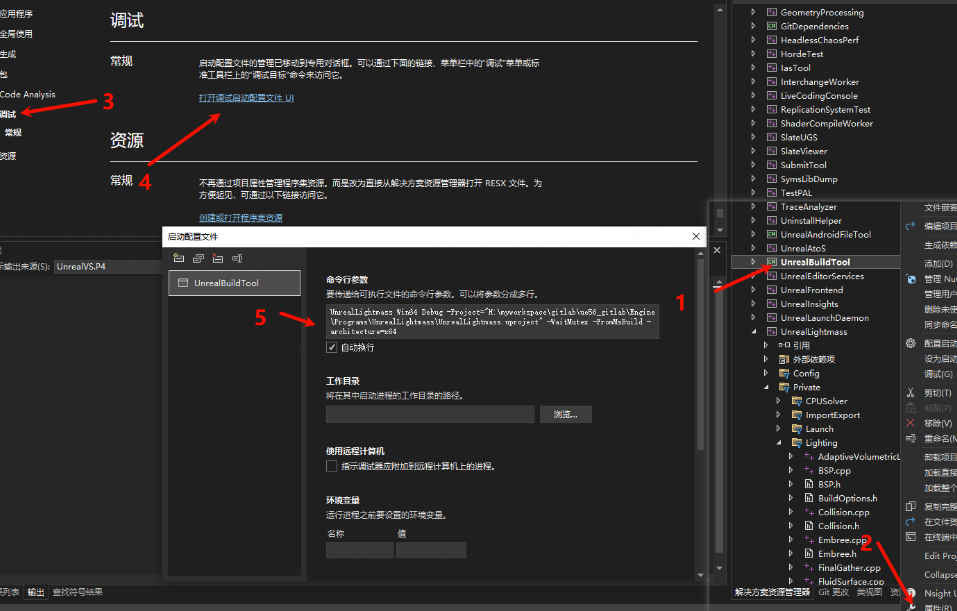This screenshot has height=611, width=957.
Task: Choose 调试(G) from the context menu
Action: (939, 374)
